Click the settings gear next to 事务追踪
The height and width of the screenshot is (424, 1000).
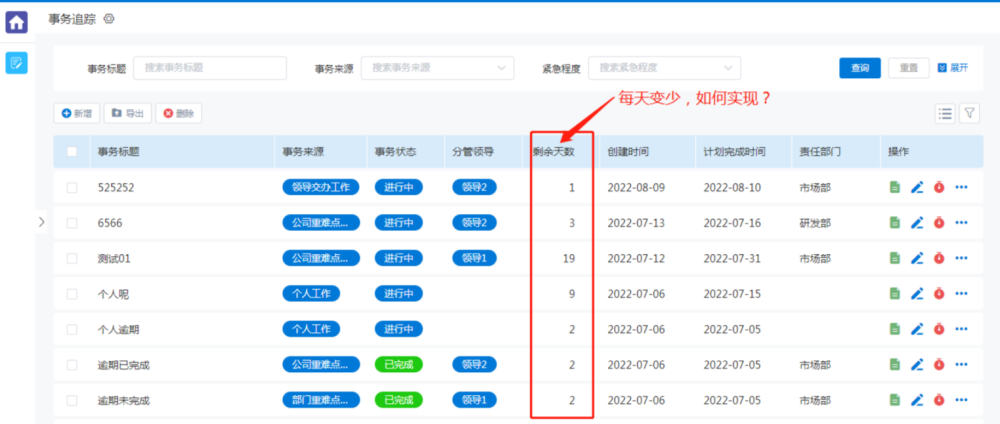[109, 19]
